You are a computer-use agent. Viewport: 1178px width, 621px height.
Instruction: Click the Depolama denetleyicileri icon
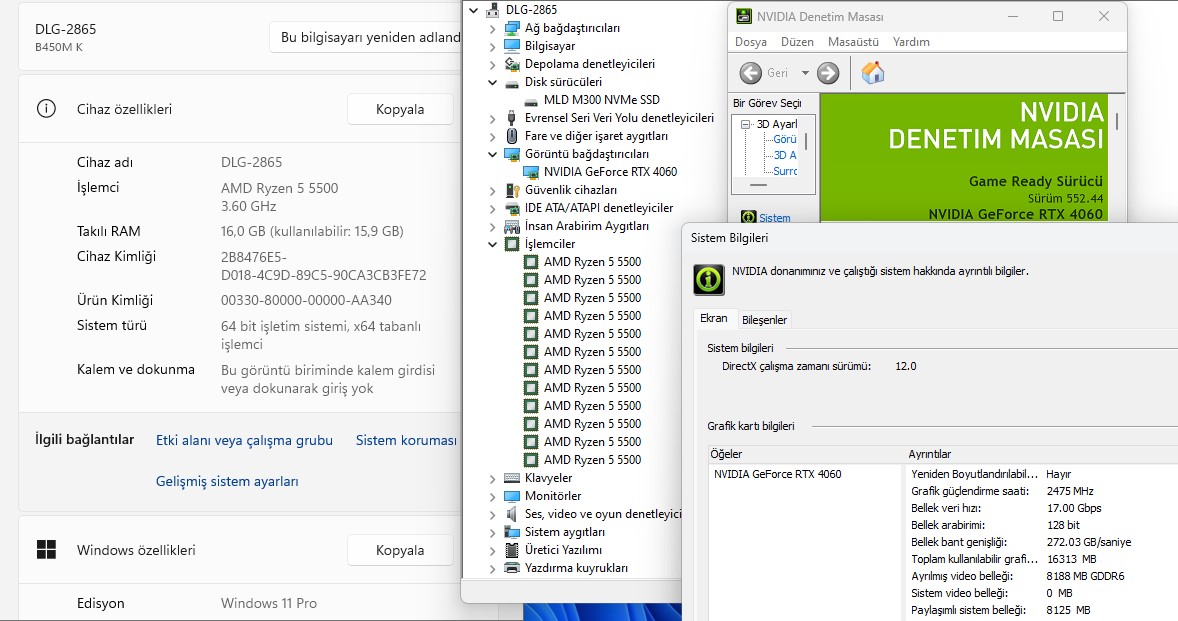tap(512, 64)
